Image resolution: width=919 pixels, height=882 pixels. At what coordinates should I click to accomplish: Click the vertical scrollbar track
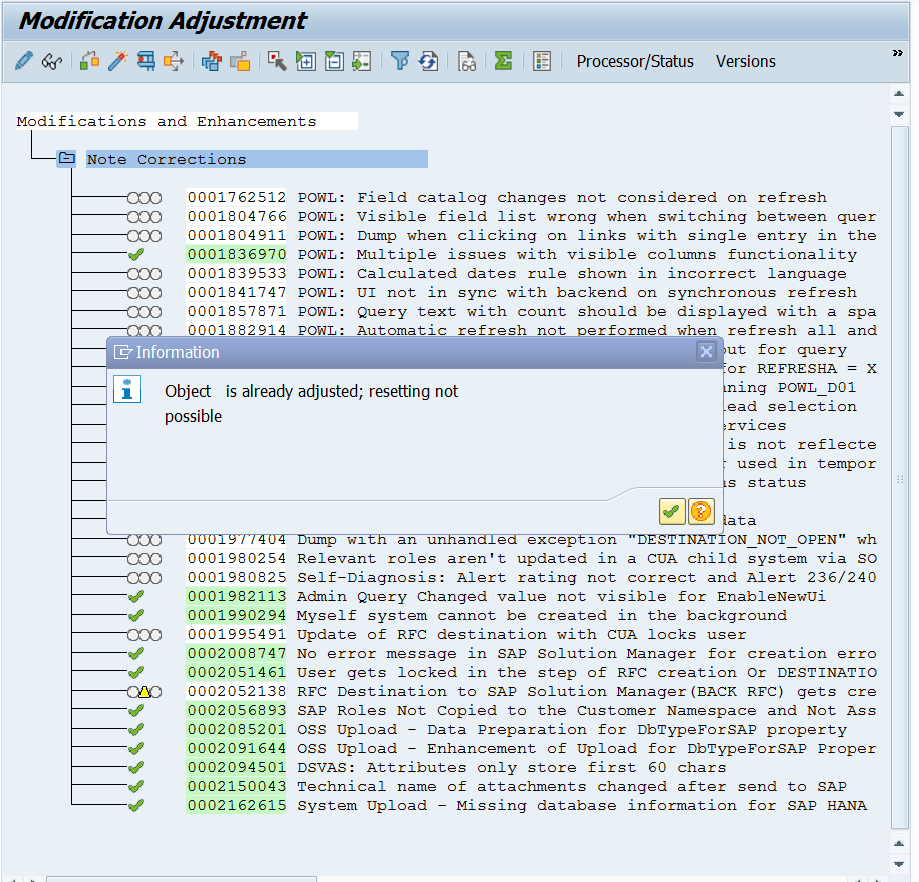point(899,478)
